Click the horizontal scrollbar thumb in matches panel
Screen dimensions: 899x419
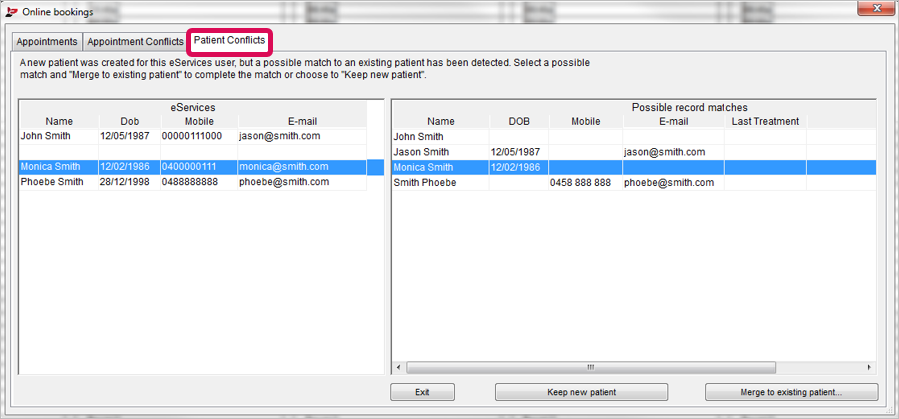[x=591, y=367]
